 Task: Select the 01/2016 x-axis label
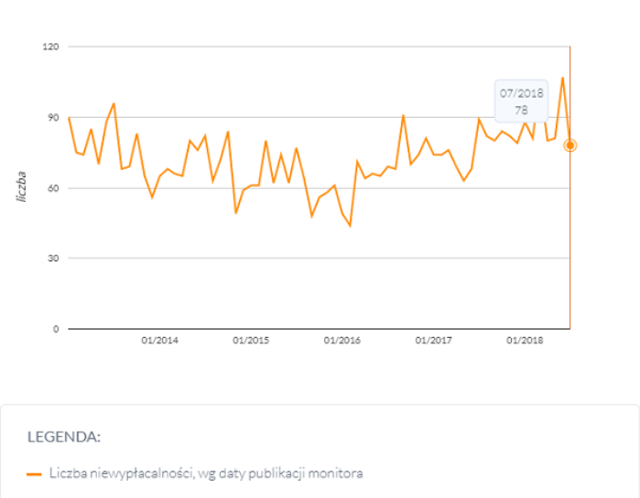coord(342,340)
